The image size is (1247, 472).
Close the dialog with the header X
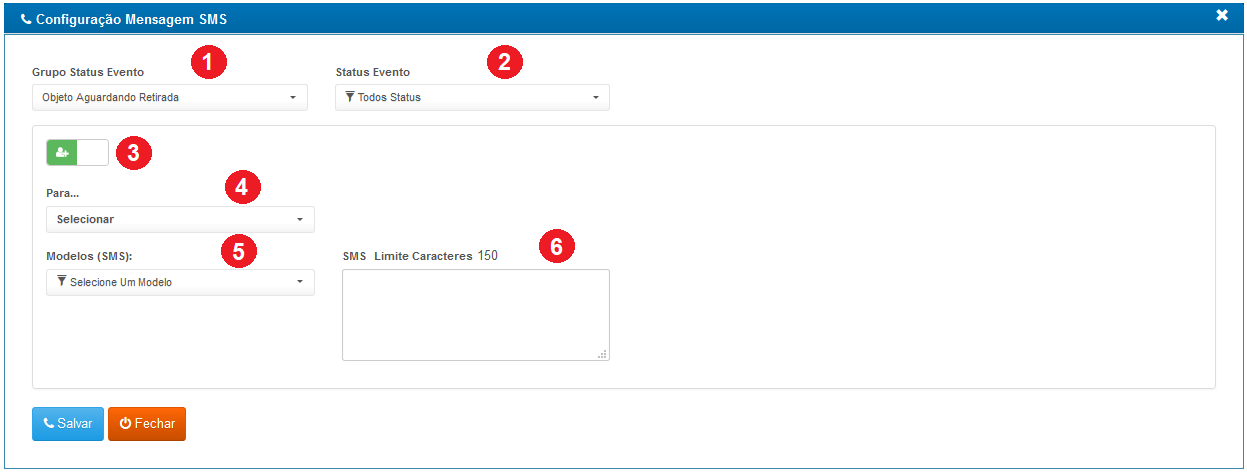1222,16
